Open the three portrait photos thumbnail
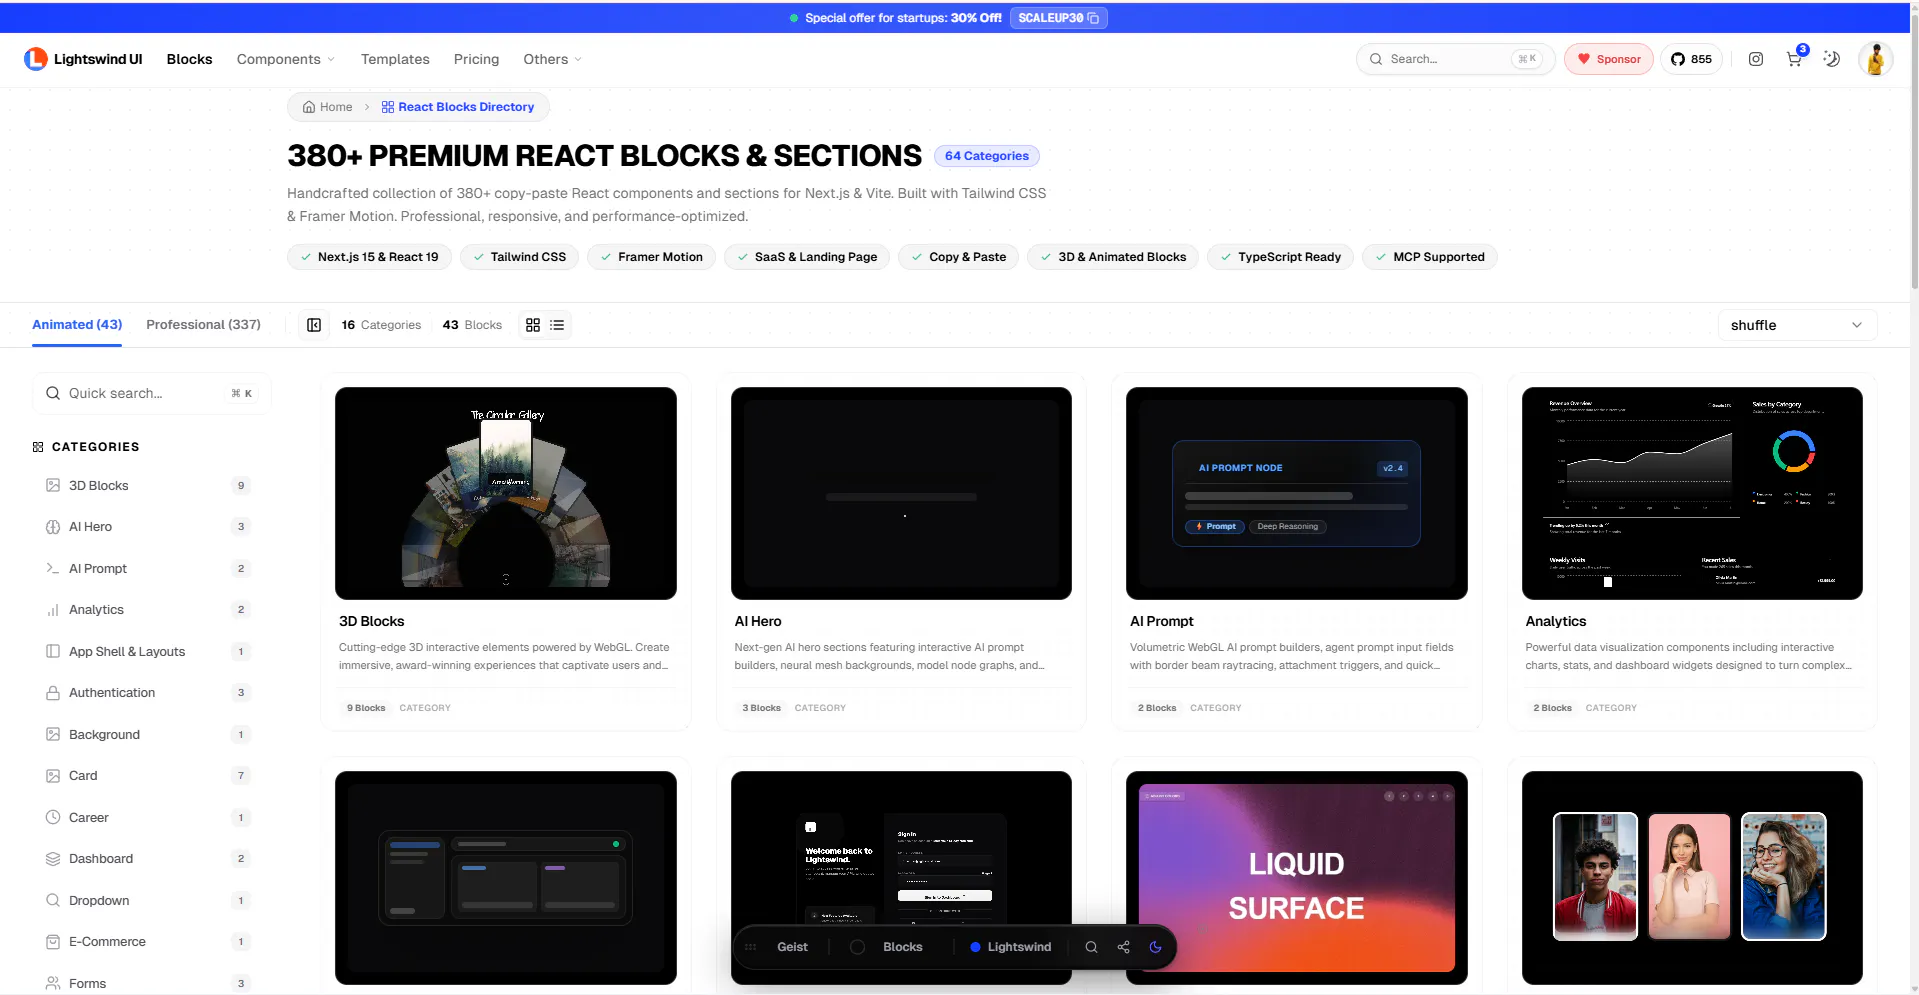The height and width of the screenshot is (995, 1919). click(x=1692, y=877)
